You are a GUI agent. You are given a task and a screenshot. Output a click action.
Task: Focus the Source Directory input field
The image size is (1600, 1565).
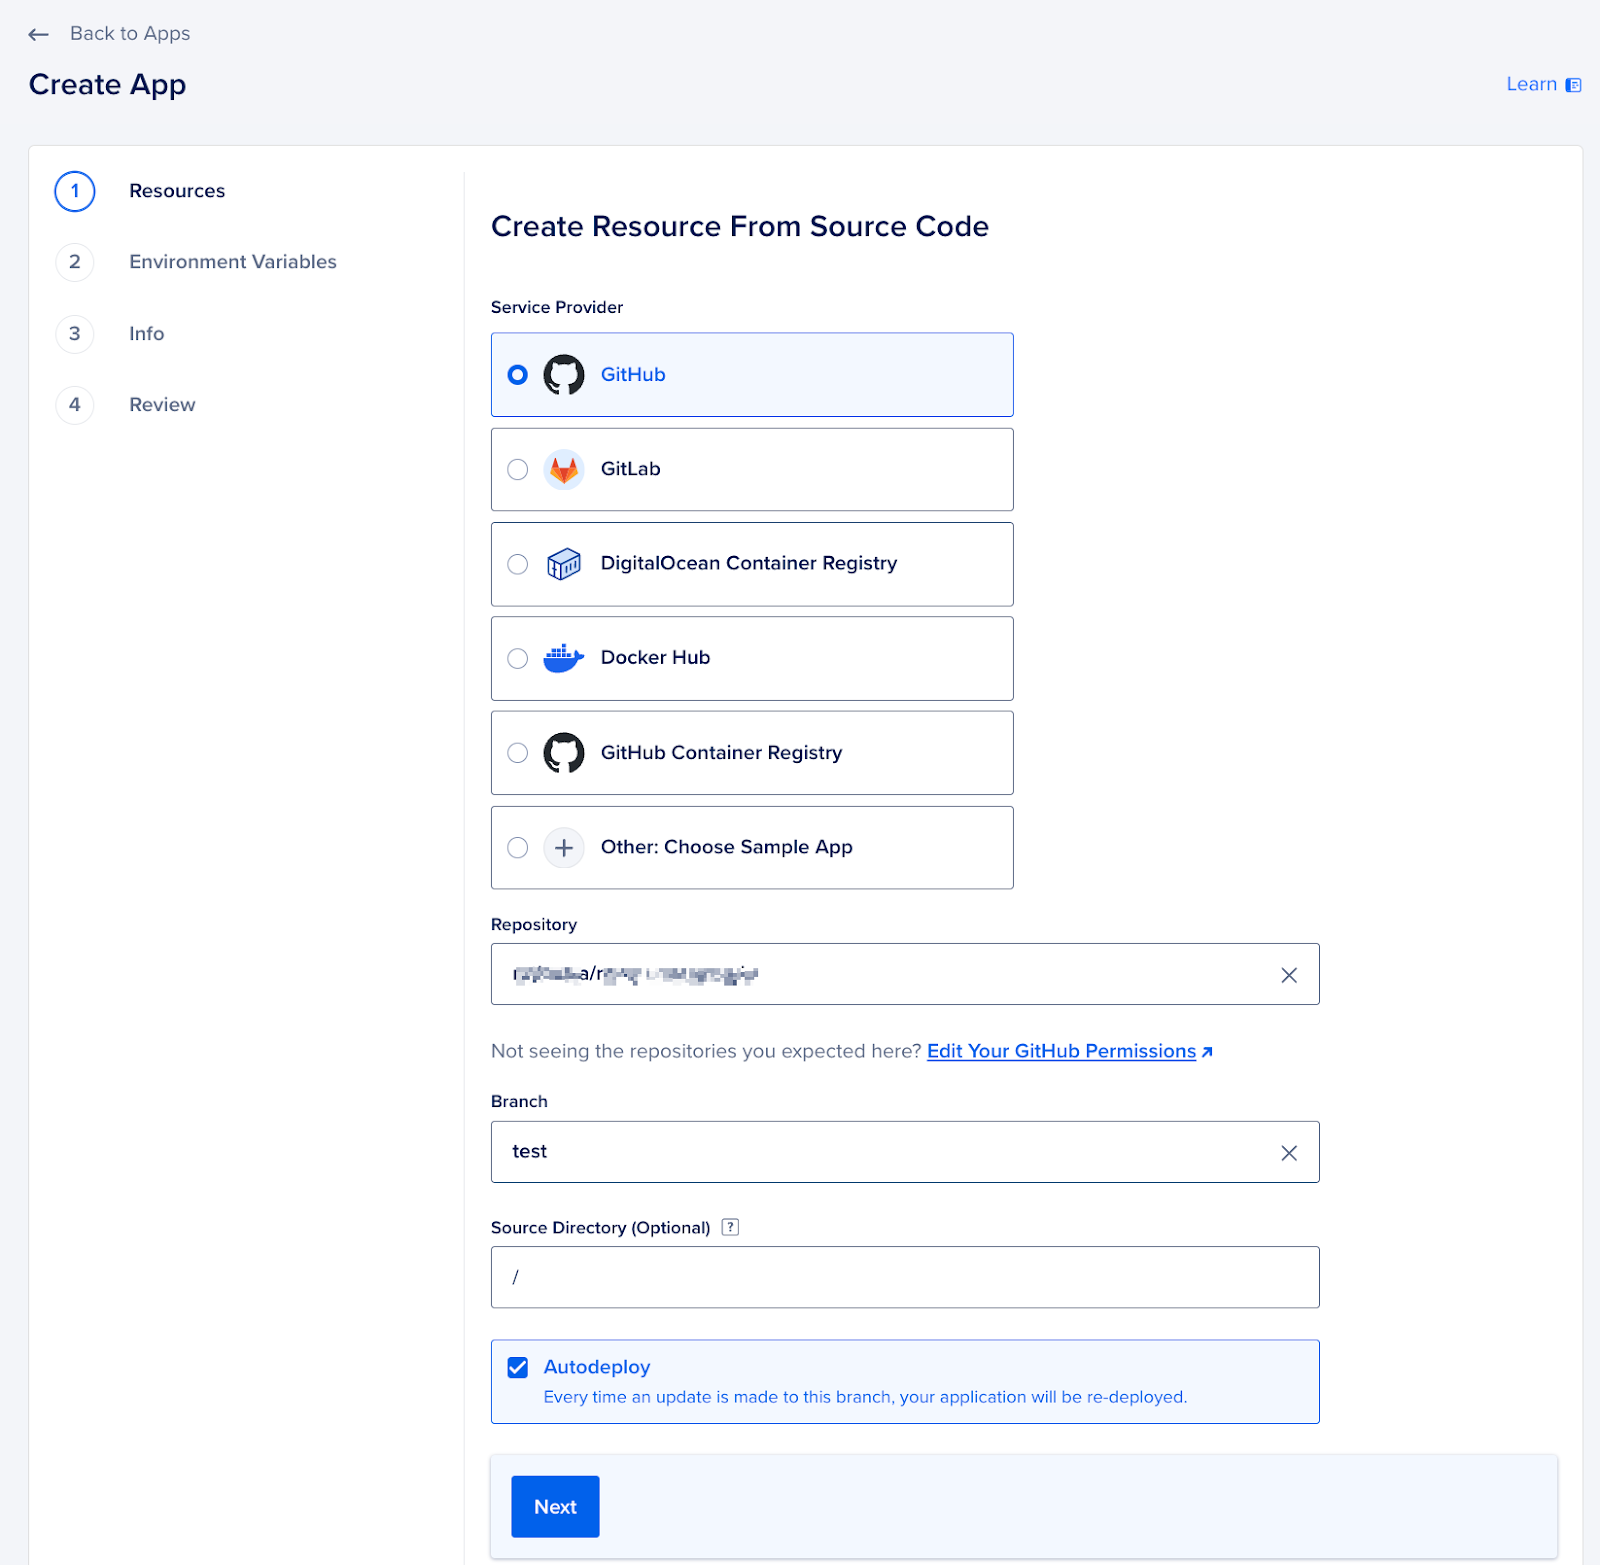tap(905, 1277)
